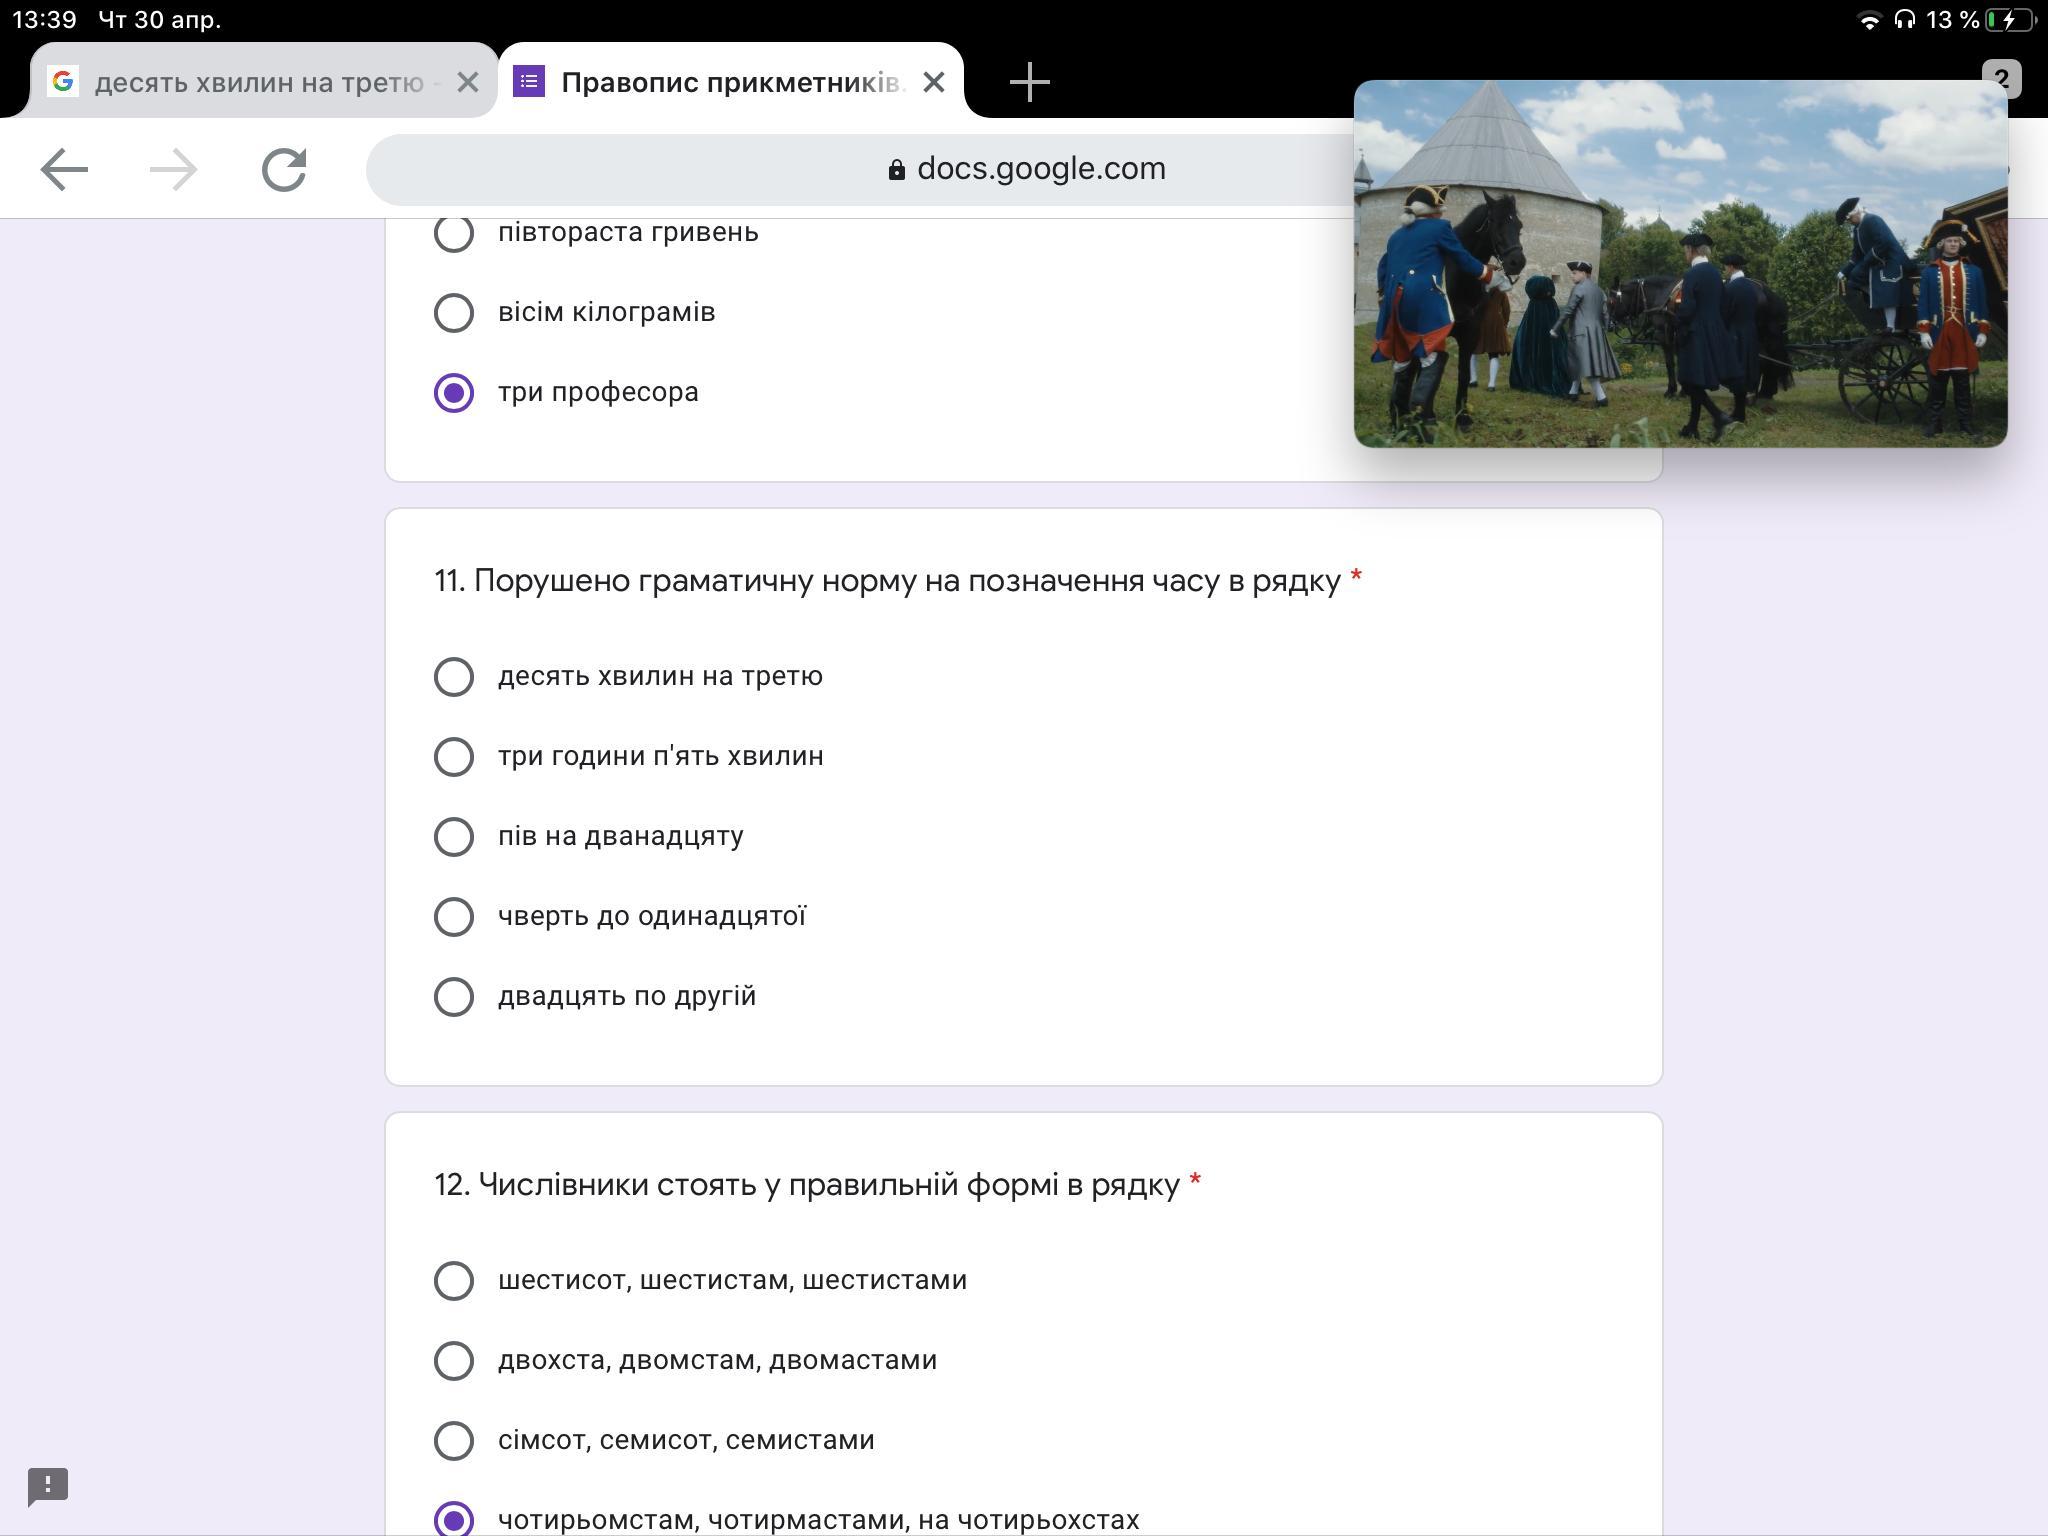Select 'вісім кілограмів' radio button
The width and height of the screenshot is (2048, 1536).
454,312
